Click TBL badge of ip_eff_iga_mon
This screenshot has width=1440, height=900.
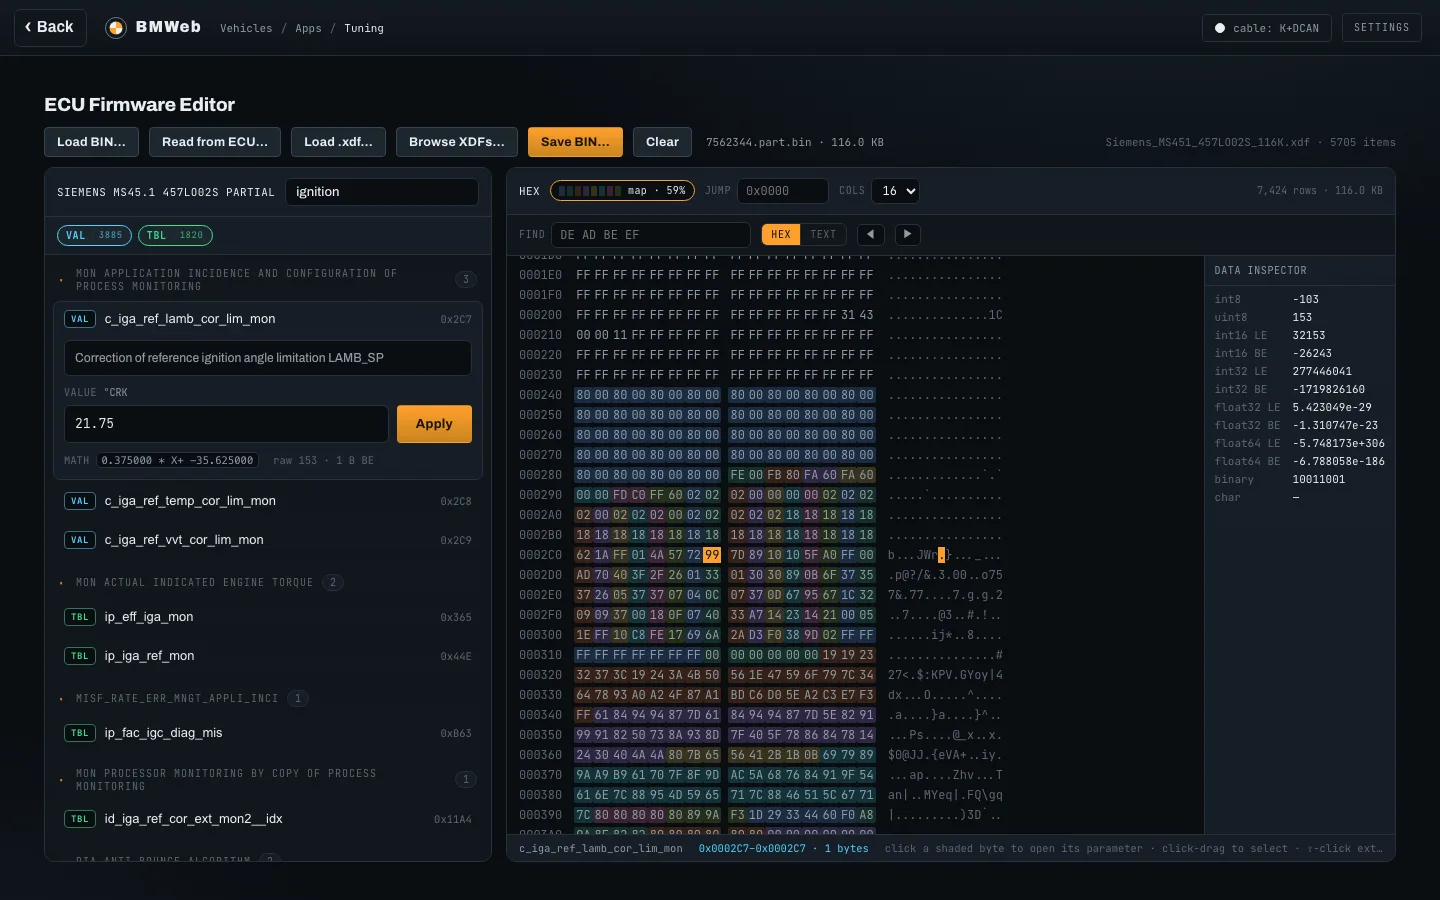tap(80, 617)
